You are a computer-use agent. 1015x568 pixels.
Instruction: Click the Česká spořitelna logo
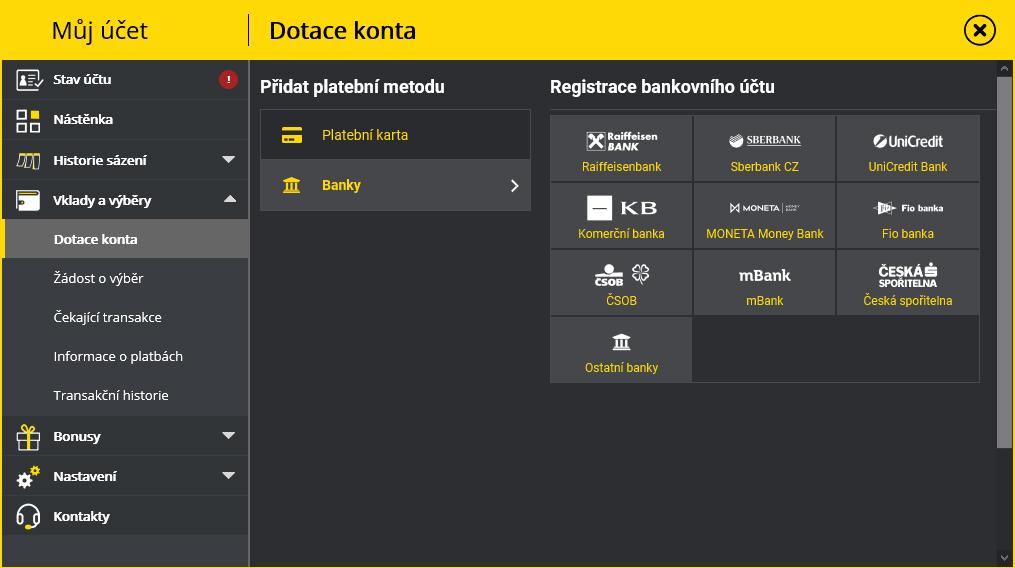pyautogui.click(x=908, y=275)
